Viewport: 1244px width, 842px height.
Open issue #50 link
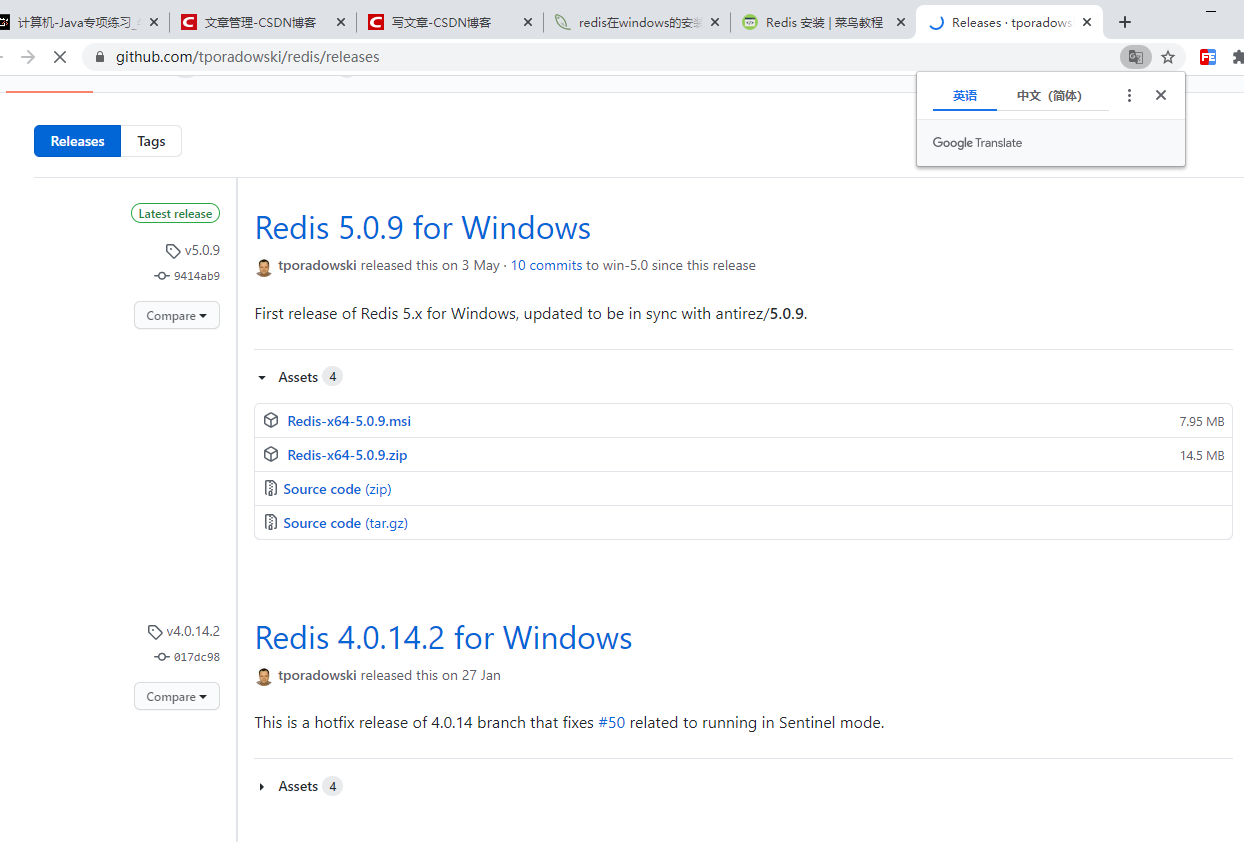point(612,722)
